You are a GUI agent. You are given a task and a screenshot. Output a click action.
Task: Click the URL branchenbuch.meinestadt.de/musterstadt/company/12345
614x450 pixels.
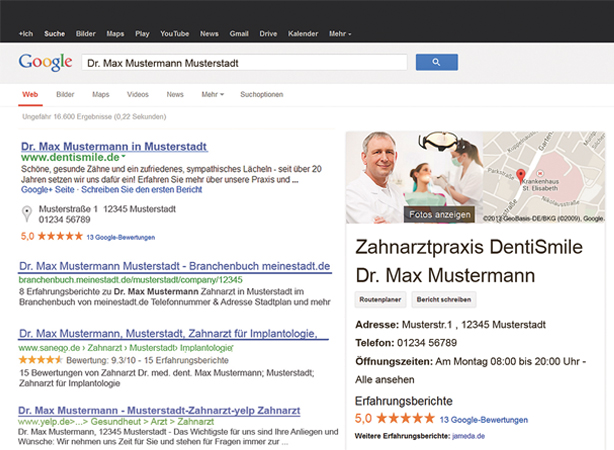[130, 280]
